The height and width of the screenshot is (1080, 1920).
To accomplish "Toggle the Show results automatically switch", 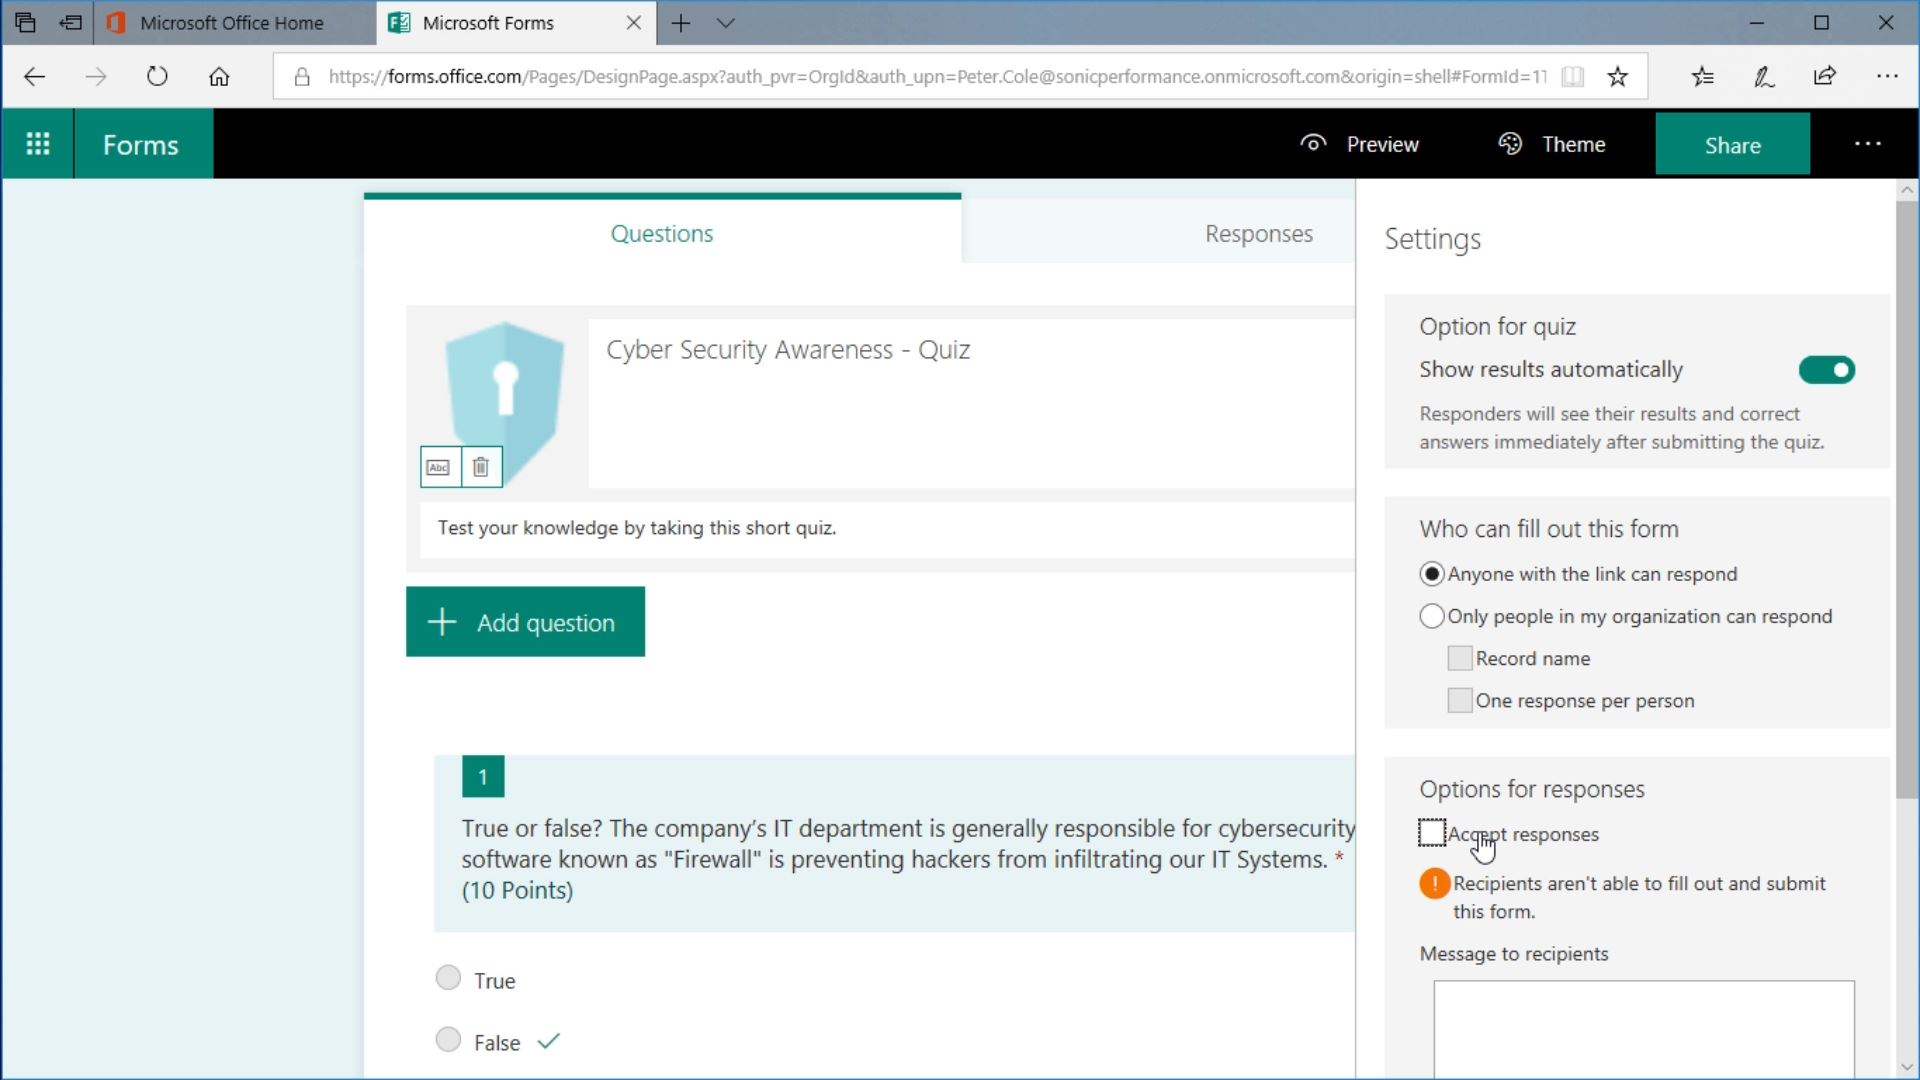I will coord(1826,369).
